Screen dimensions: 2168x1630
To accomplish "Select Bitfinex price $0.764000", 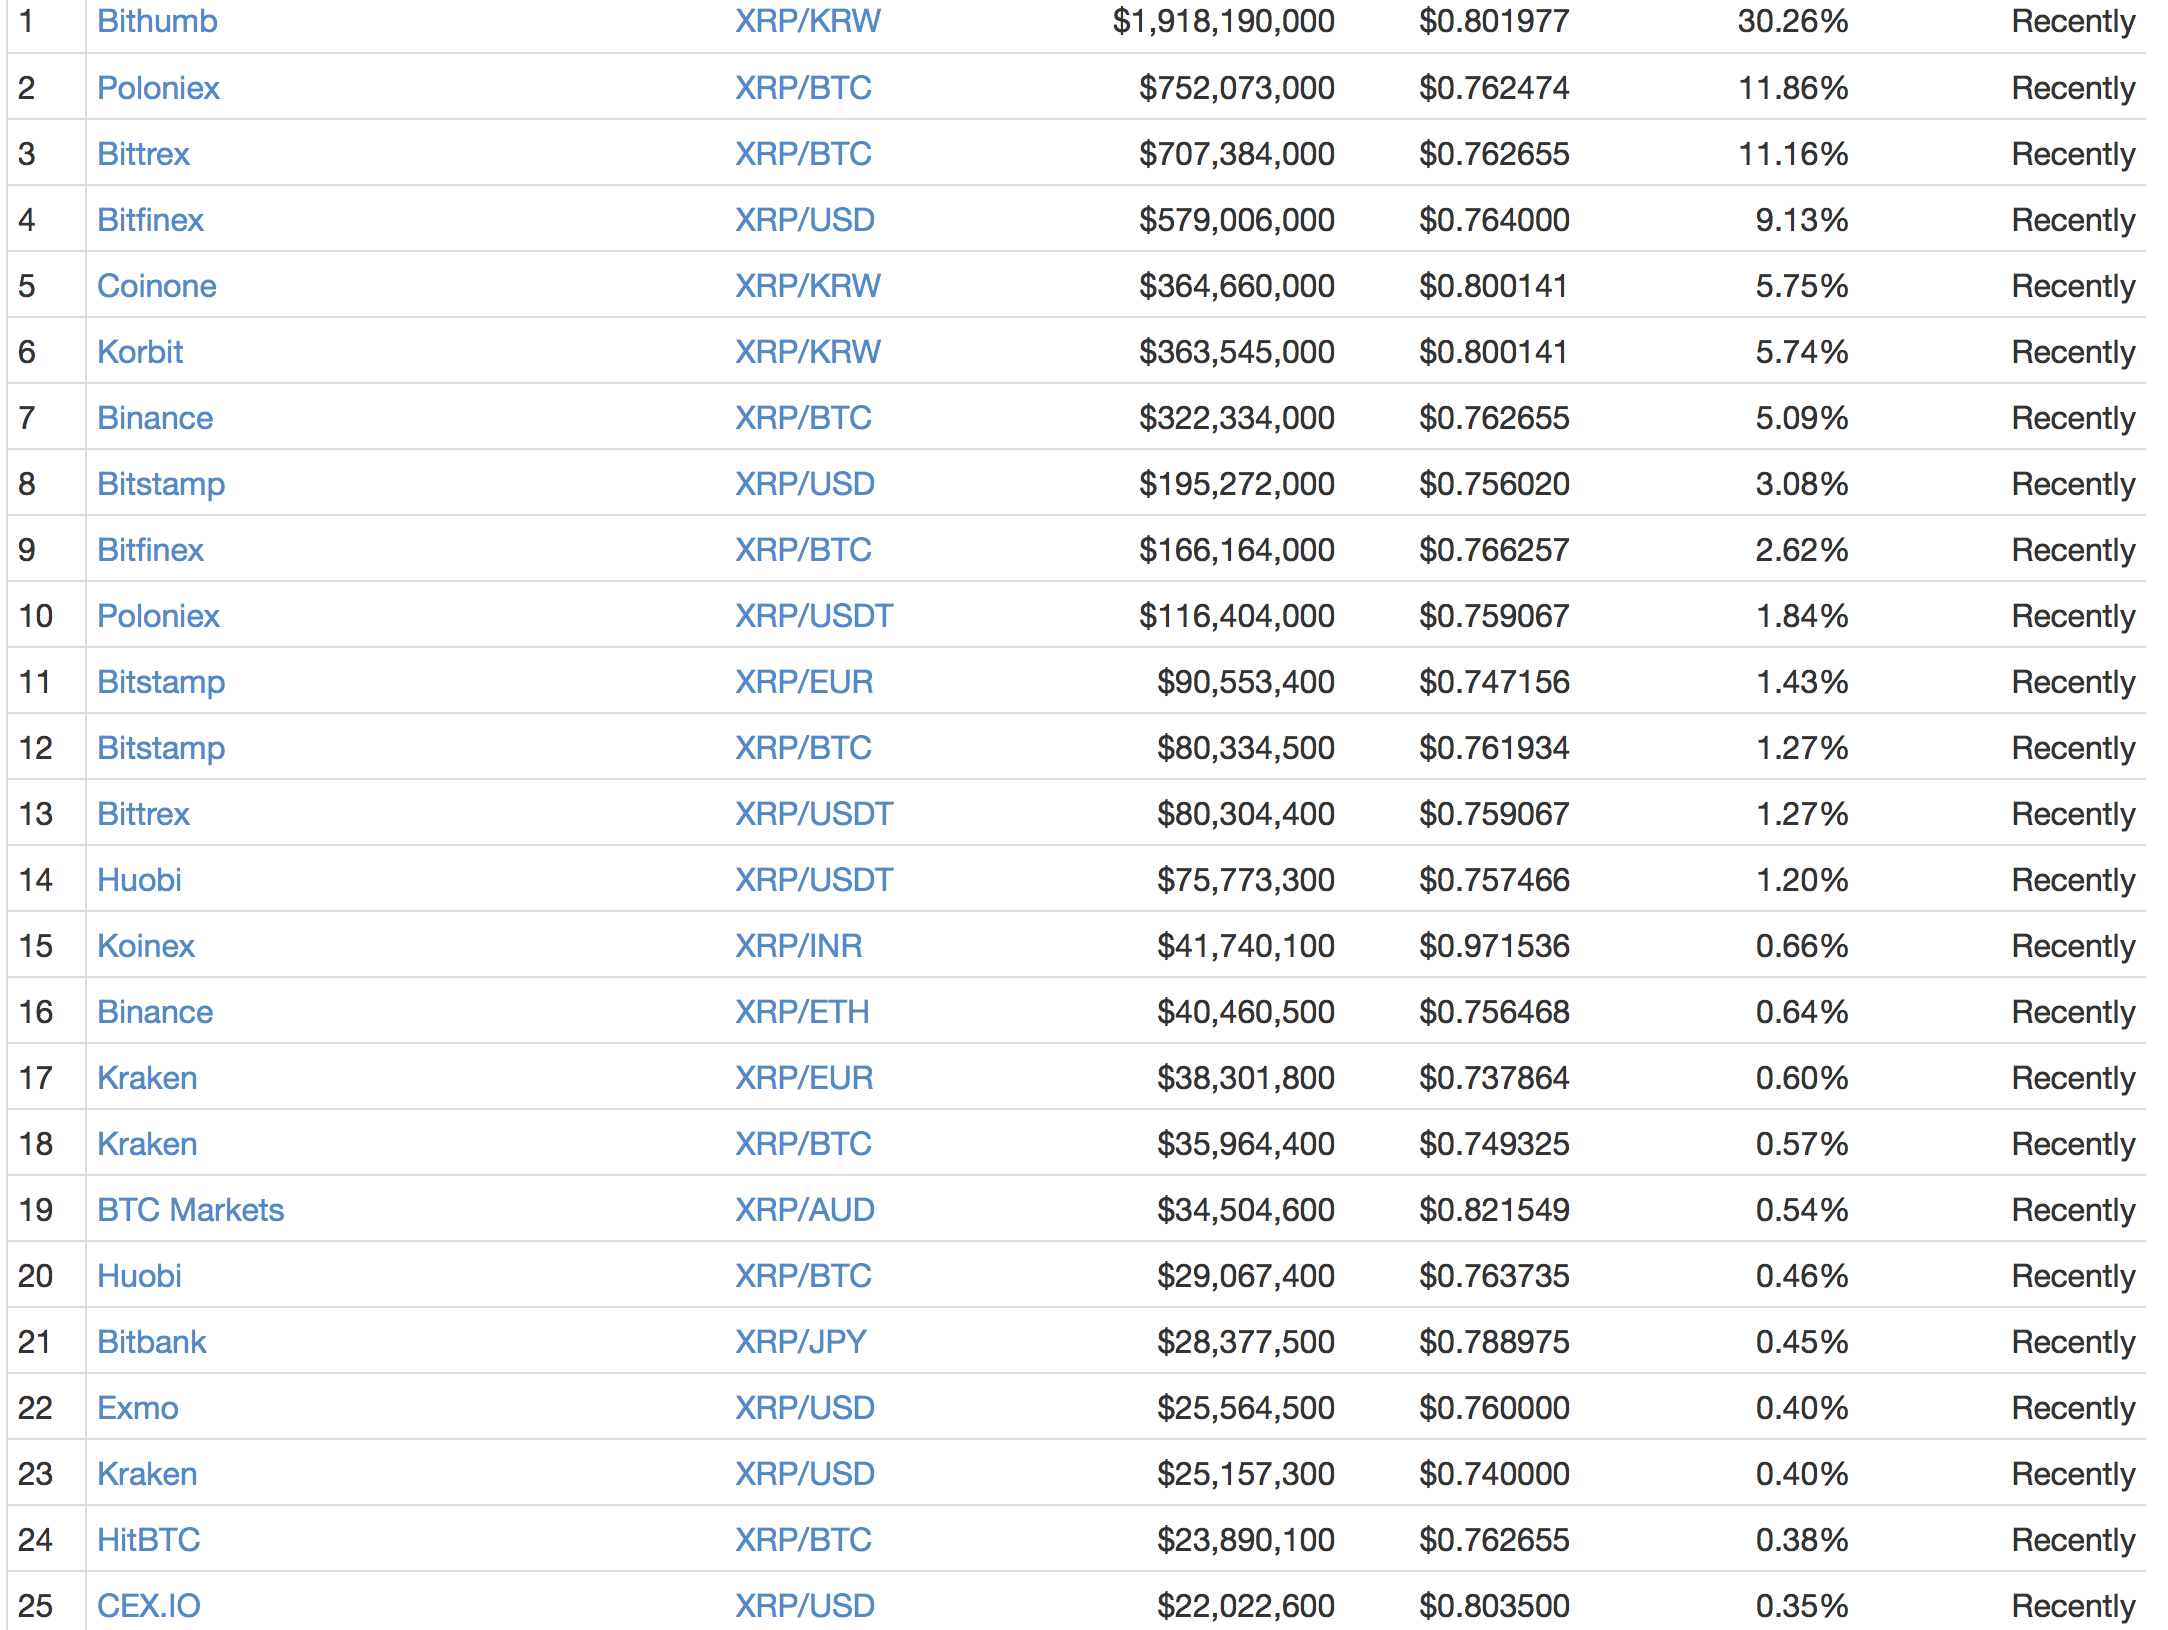I will point(1494,219).
